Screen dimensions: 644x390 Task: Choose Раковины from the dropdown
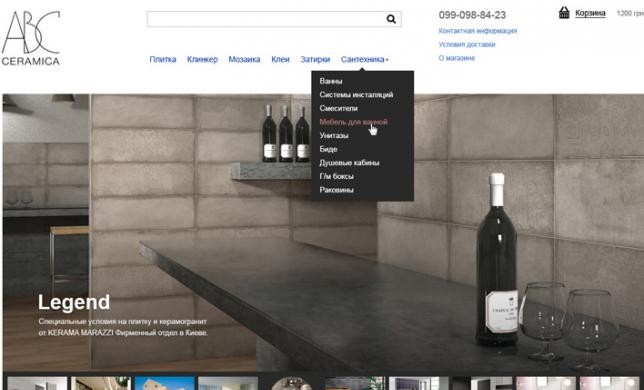click(x=336, y=190)
